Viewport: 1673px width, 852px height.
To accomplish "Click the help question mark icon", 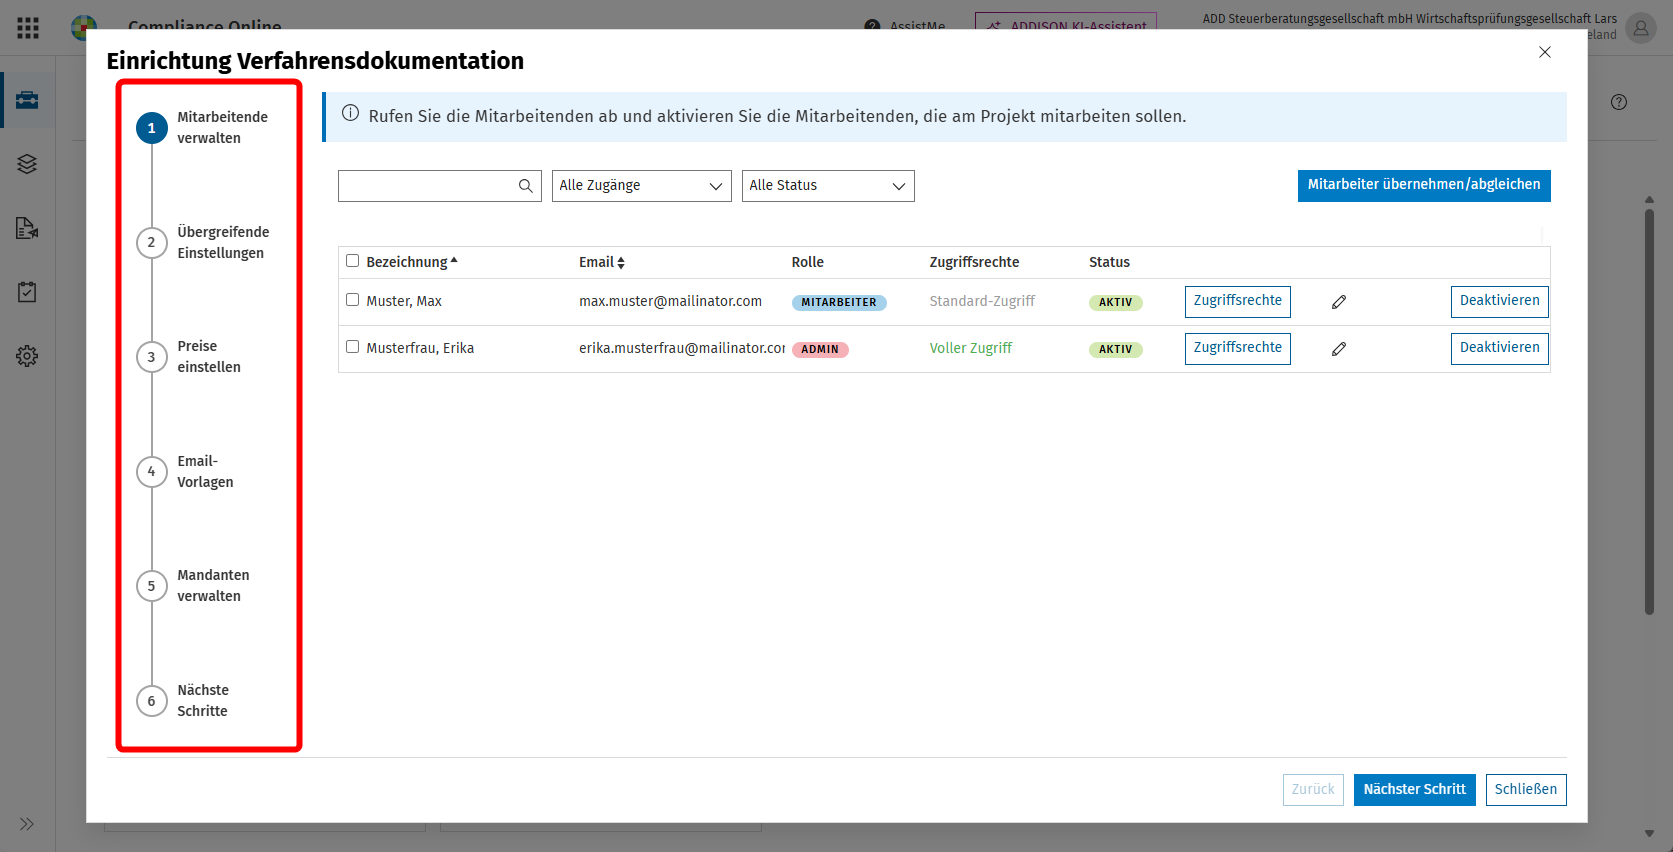I will tap(1619, 102).
